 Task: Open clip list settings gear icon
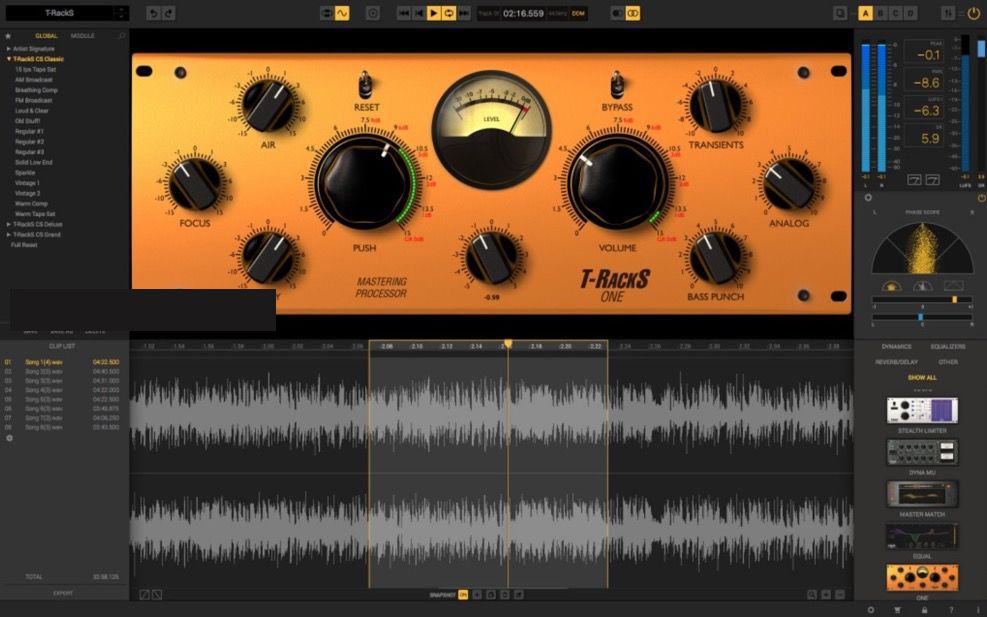coord(9,438)
